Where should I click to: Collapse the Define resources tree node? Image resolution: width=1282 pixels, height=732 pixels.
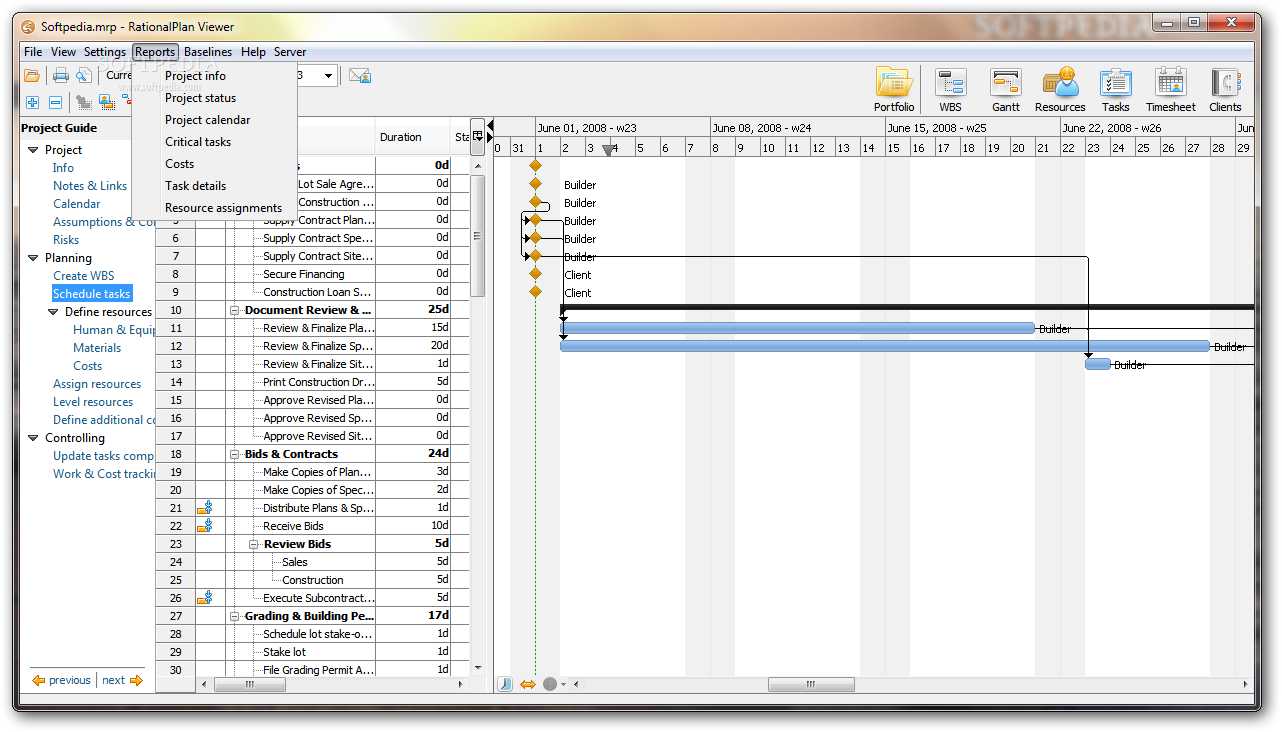[53, 312]
